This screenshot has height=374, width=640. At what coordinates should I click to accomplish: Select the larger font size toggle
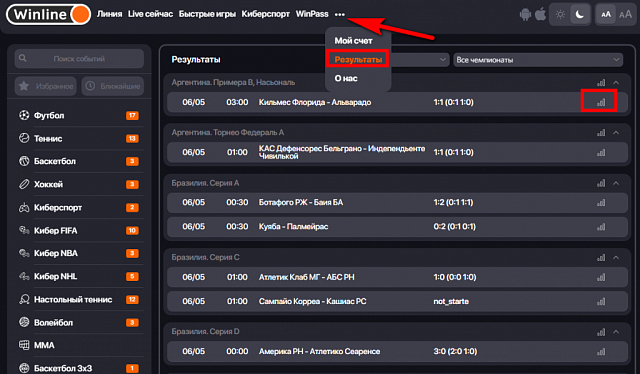[x=625, y=15]
